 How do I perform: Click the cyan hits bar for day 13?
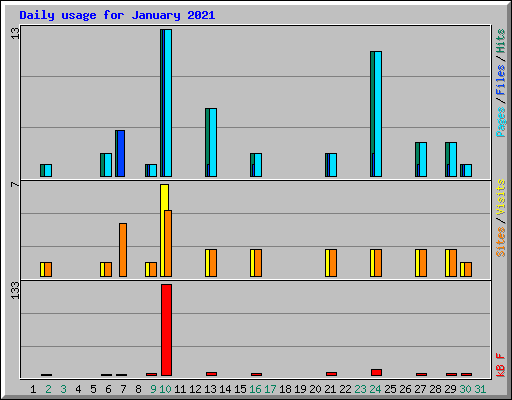coord(213,142)
